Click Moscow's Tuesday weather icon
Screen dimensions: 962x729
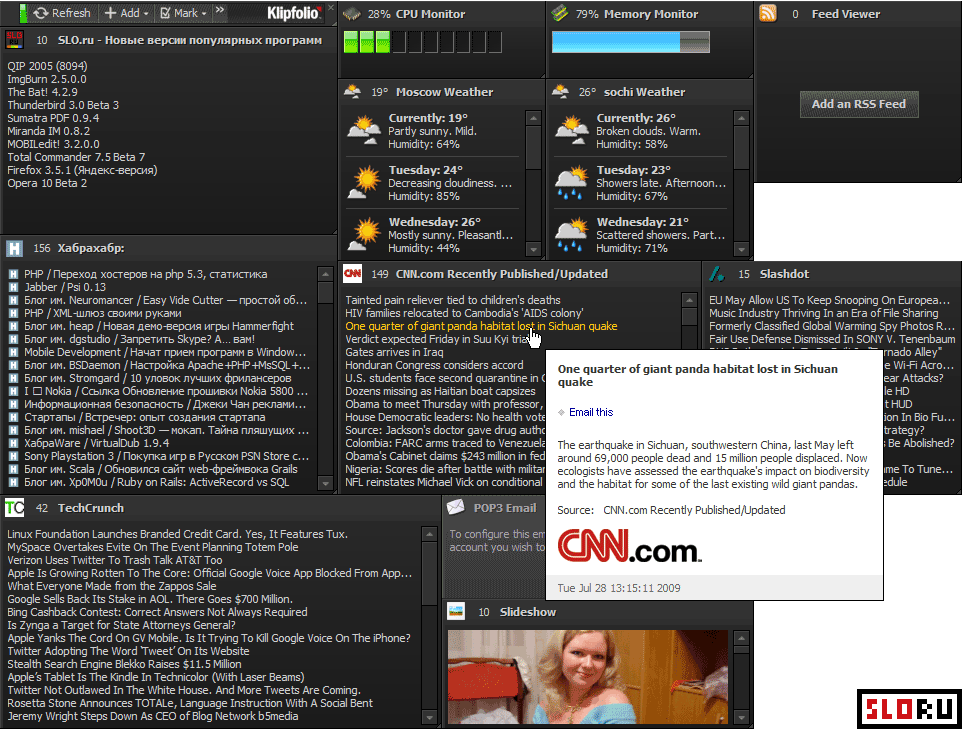point(364,183)
